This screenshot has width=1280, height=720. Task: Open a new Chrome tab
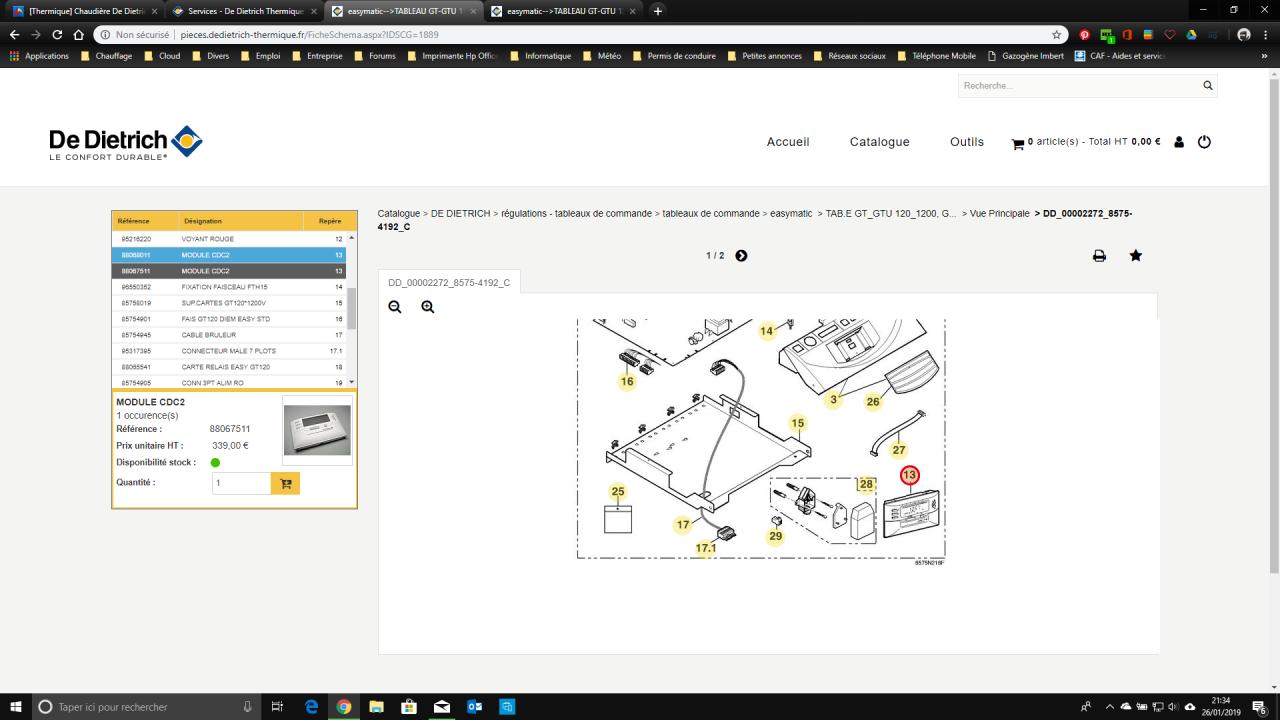click(658, 11)
